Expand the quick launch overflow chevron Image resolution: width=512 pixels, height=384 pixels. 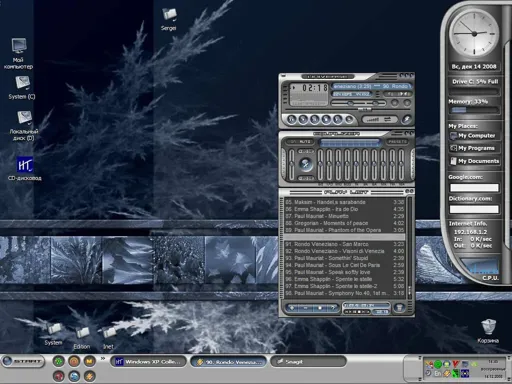pyautogui.click(x=103, y=359)
